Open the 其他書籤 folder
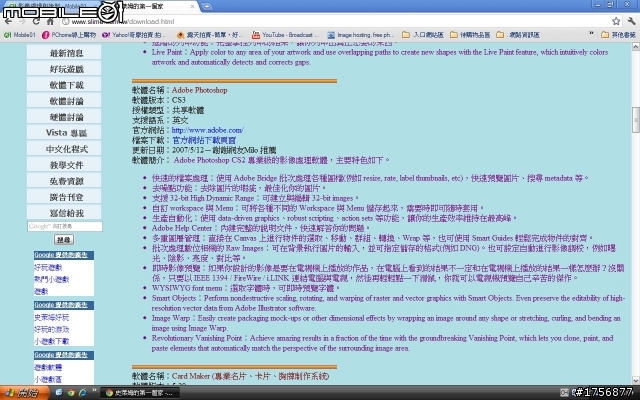This screenshot has width=640, height=400. coord(619,35)
